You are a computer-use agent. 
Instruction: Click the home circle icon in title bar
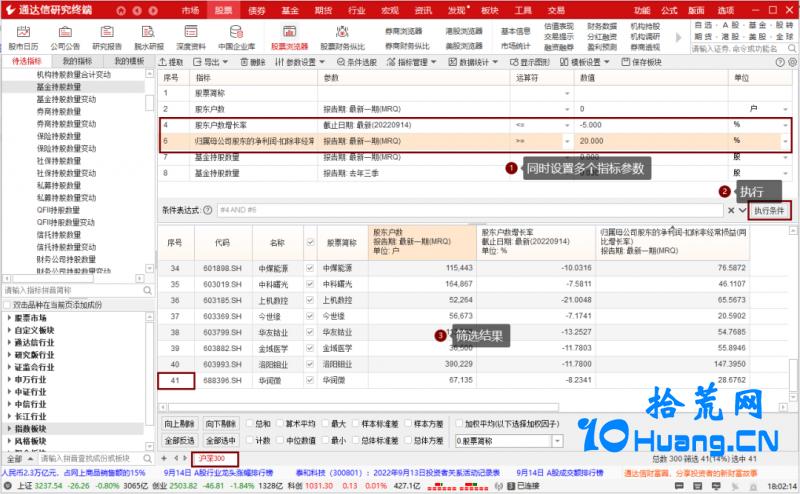pyautogui.click(x=121, y=10)
